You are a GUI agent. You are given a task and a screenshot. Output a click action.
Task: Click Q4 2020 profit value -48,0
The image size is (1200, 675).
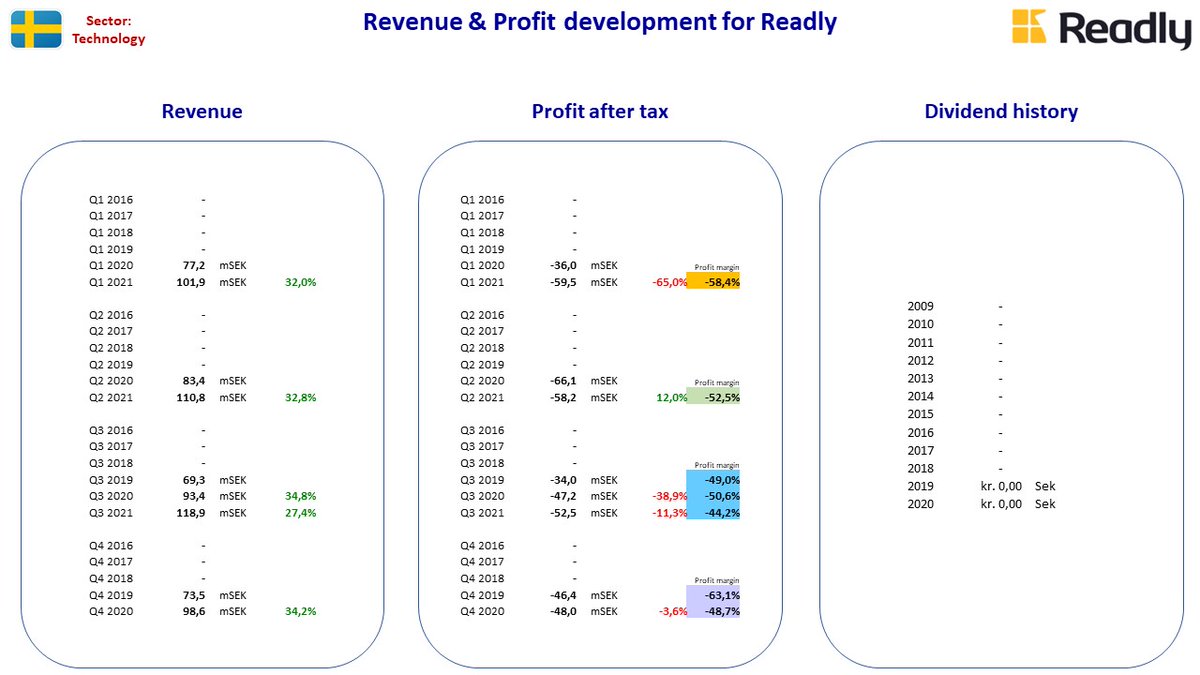click(563, 611)
